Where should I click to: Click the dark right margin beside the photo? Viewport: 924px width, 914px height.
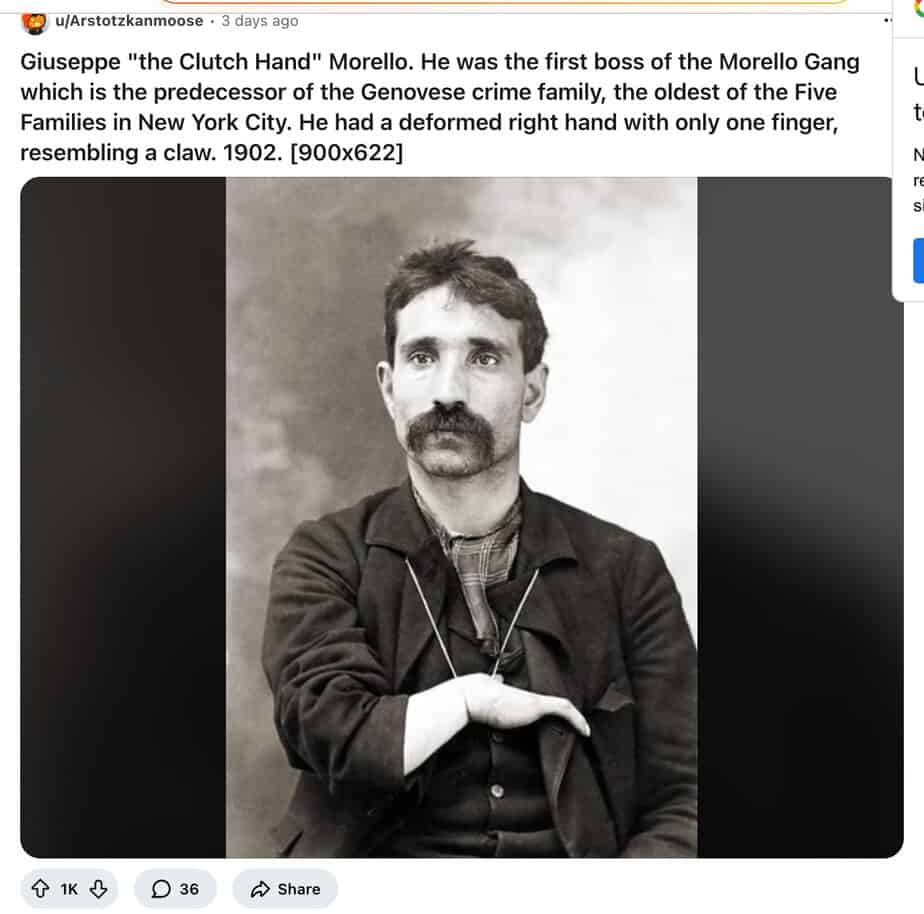(800, 517)
